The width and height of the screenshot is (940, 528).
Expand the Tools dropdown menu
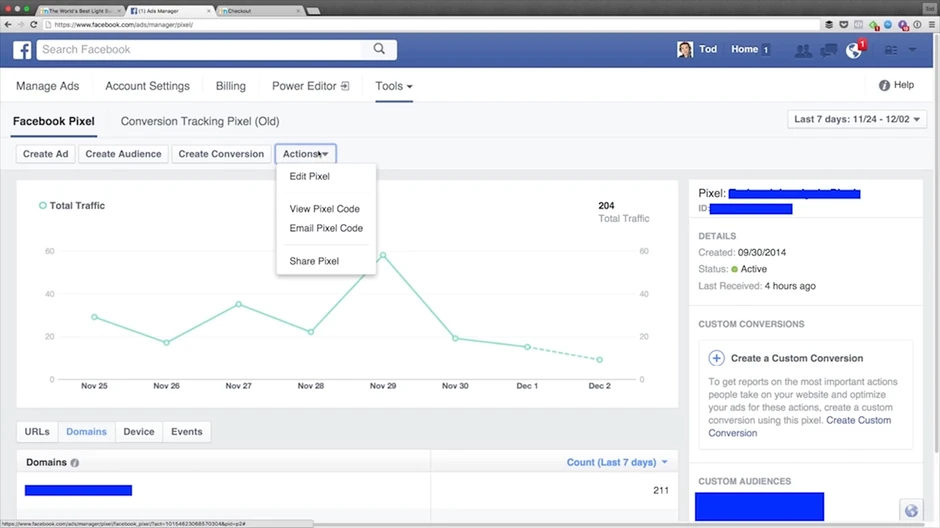[393, 86]
